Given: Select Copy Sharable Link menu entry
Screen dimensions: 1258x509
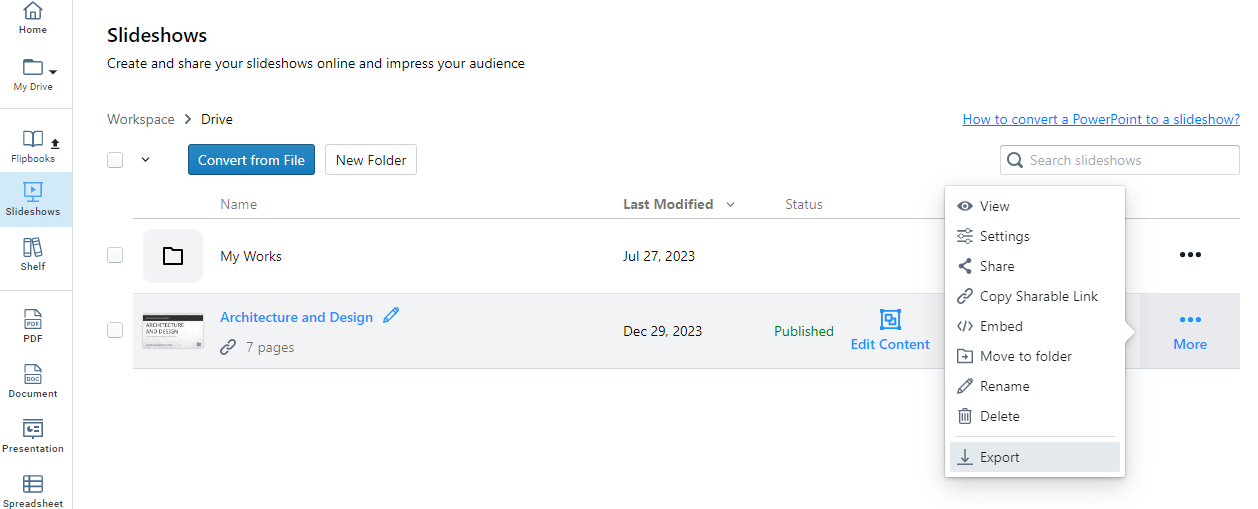Looking at the screenshot, I should point(1038,296).
